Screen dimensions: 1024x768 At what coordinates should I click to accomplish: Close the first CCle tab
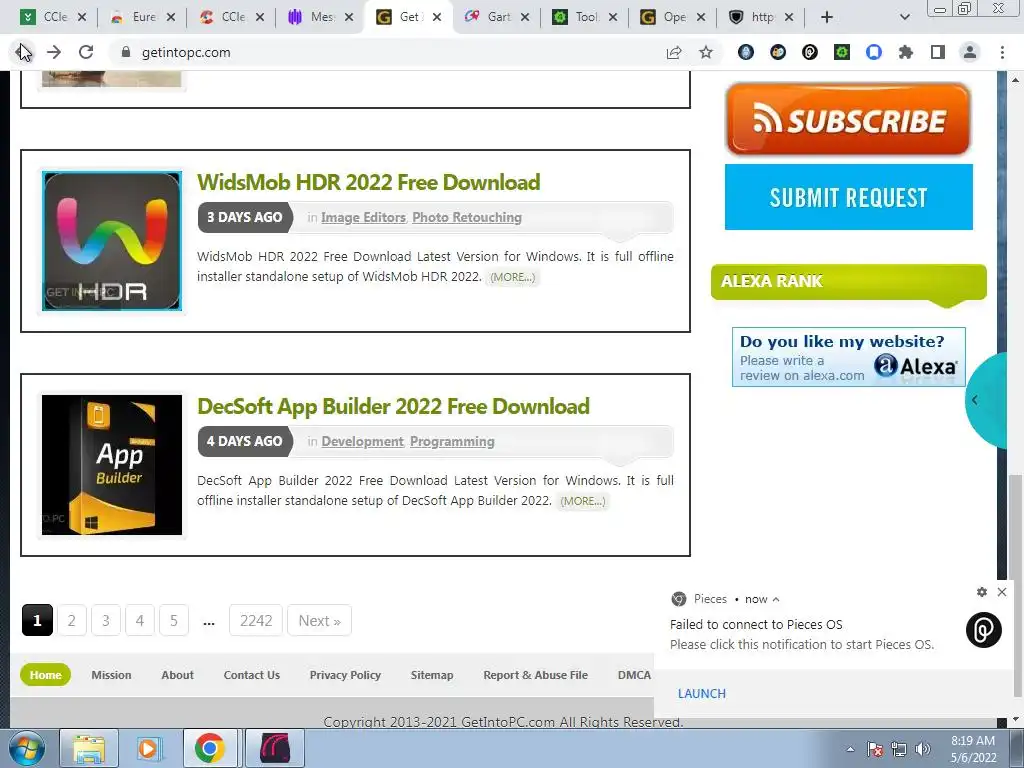click(x=82, y=18)
